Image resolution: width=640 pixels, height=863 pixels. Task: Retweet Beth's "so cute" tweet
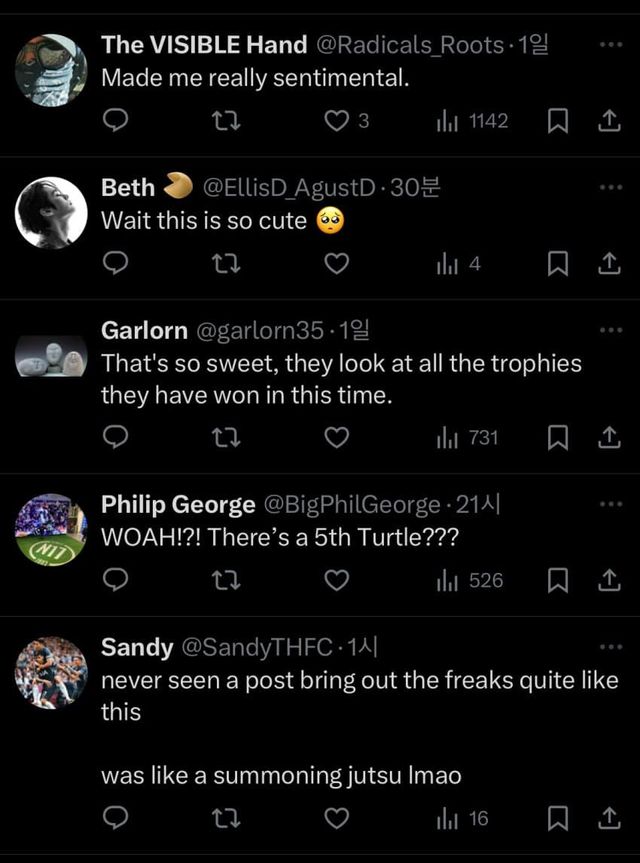pyautogui.click(x=227, y=264)
